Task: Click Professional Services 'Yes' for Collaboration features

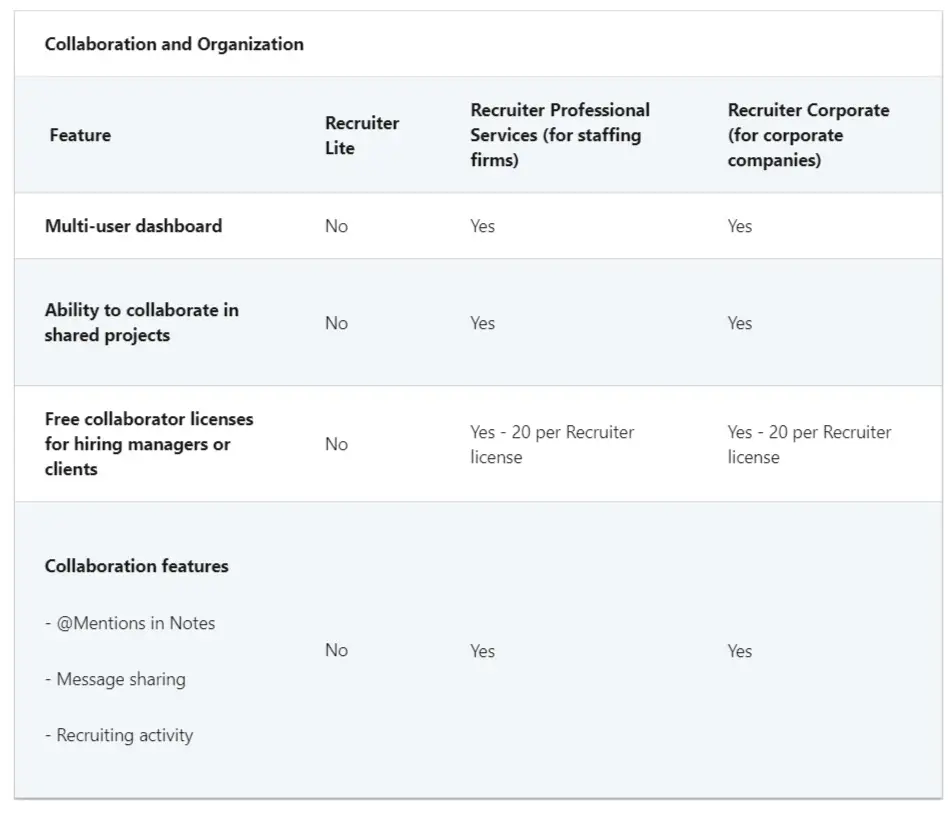Action: click(483, 651)
